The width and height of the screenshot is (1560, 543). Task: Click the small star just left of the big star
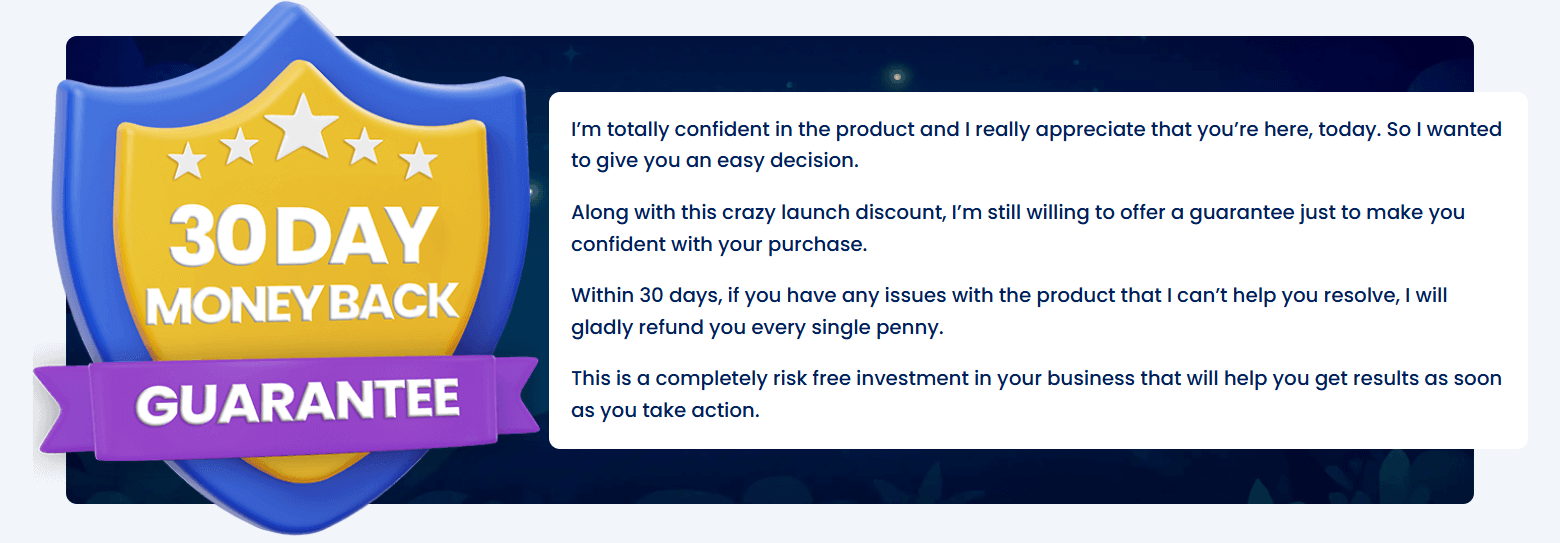coord(239,147)
